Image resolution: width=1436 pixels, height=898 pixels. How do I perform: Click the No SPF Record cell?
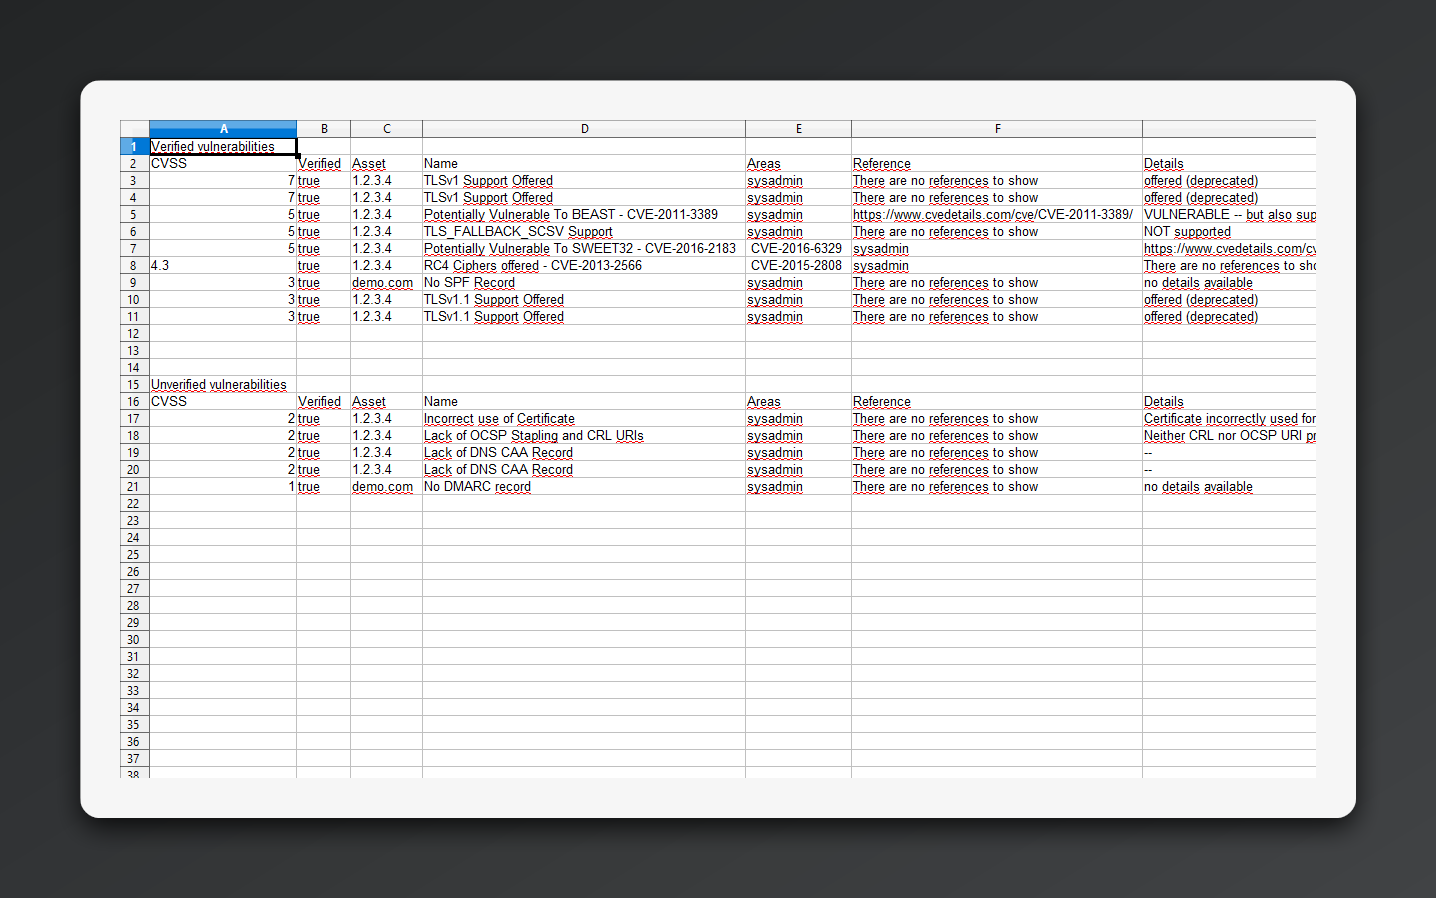click(x=467, y=282)
